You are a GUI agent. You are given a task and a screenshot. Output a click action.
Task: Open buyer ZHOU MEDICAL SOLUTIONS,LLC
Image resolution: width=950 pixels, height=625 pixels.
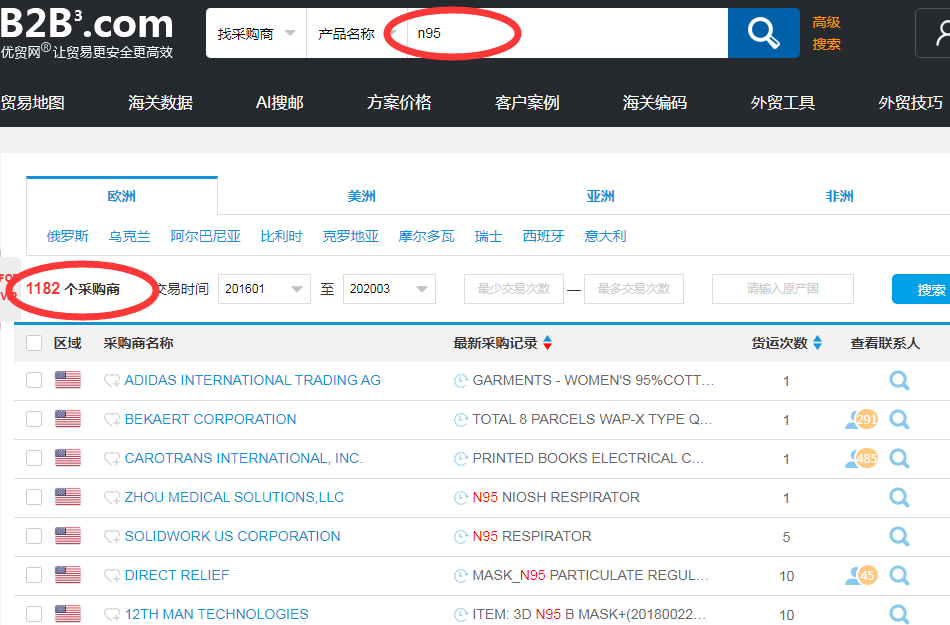(234, 497)
